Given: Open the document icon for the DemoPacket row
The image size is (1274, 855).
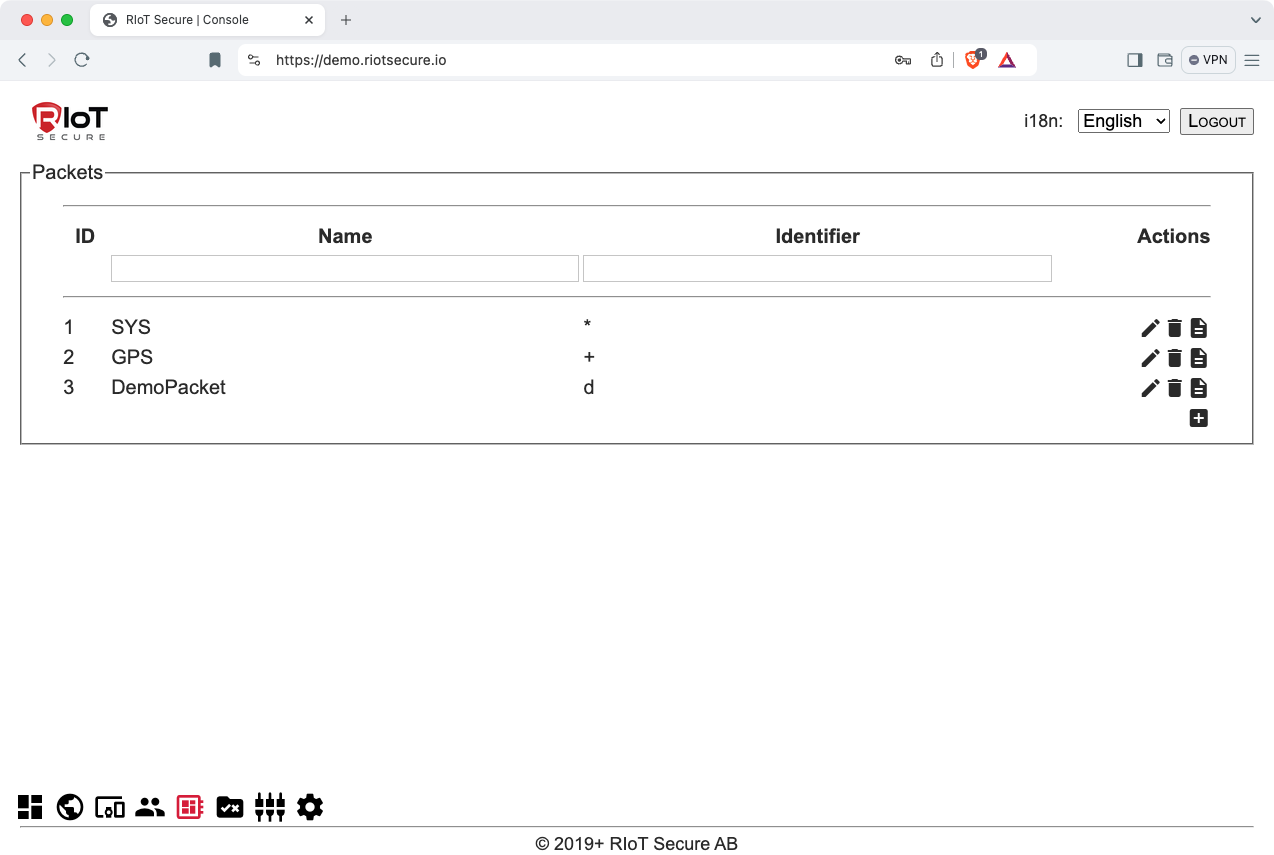Looking at the screenshot, I should pyautogui.click(x=1198, y=388).
